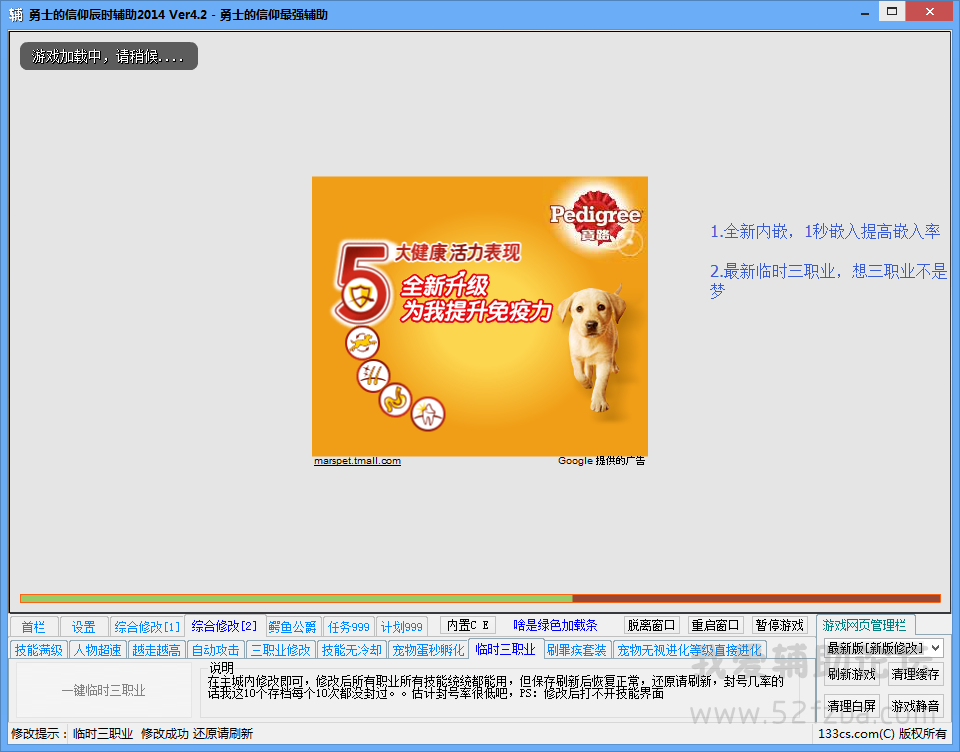The image size is (960, 752).
Task: Click the app icon in title bar
Action: (15, 13)
